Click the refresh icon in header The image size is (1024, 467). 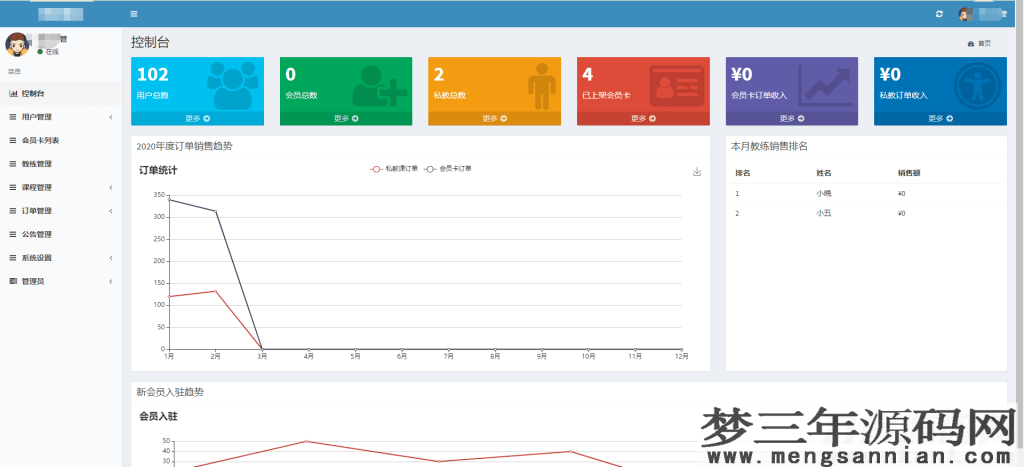click(939, 14)
